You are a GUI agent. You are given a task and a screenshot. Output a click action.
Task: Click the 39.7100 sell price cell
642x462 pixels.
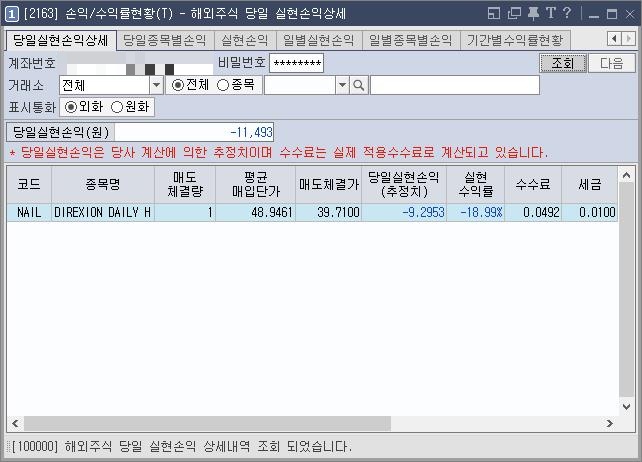click(329, 213)
